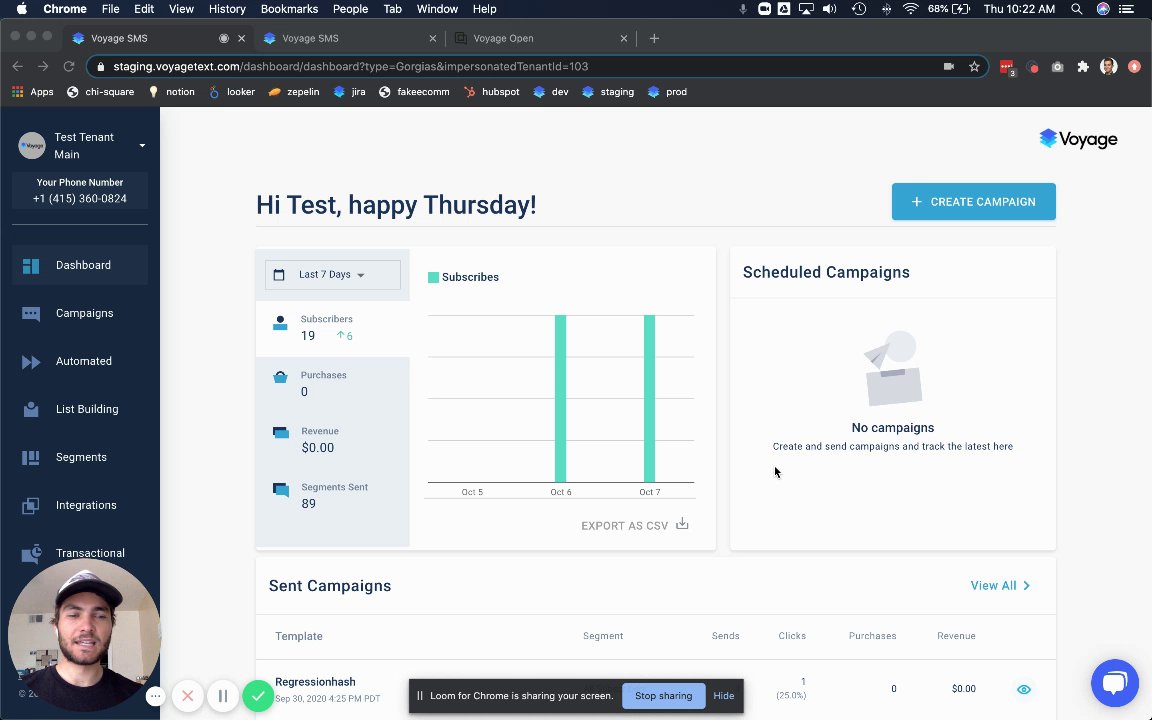Toggle the Subscribes chart legend

[464, 277]
